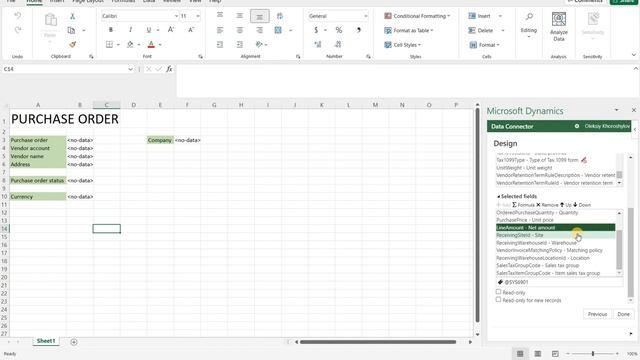Open Format as Table menu
This screenshot has width=640, height=360.
pyautogui.click(x=409, y=30)
